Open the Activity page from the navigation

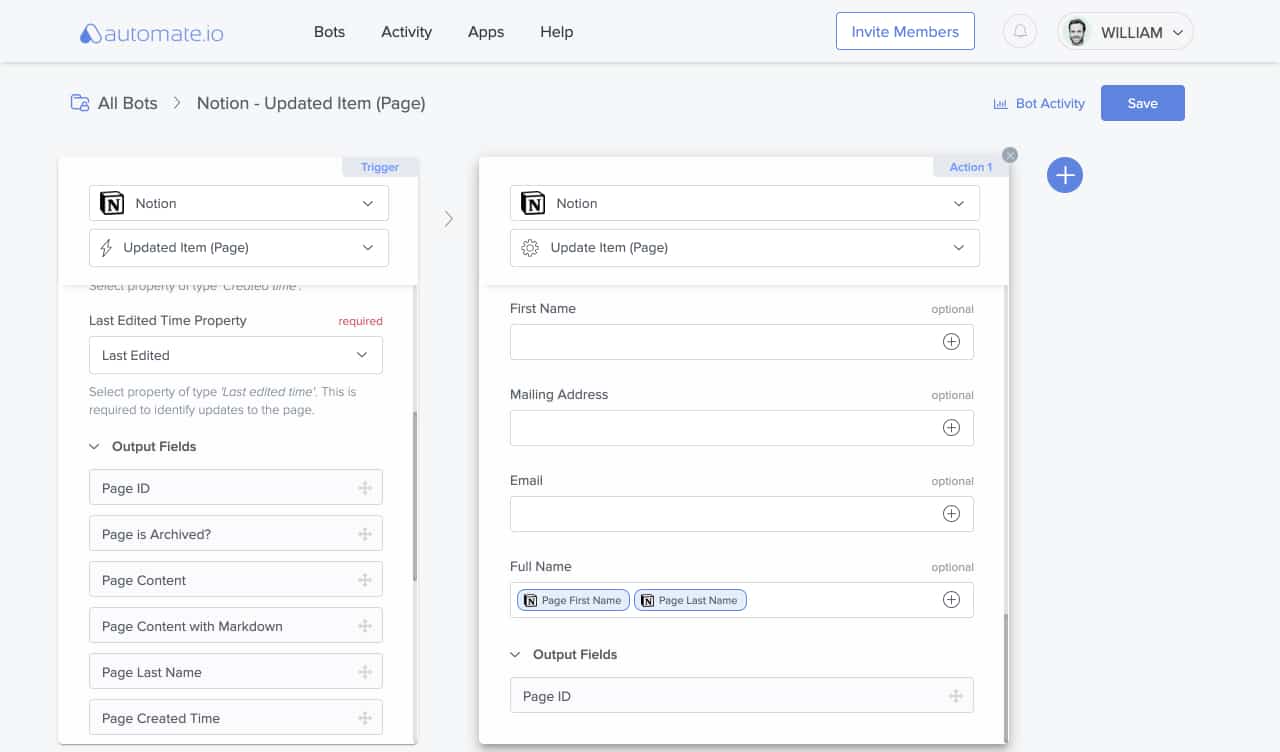coord(406,32)
